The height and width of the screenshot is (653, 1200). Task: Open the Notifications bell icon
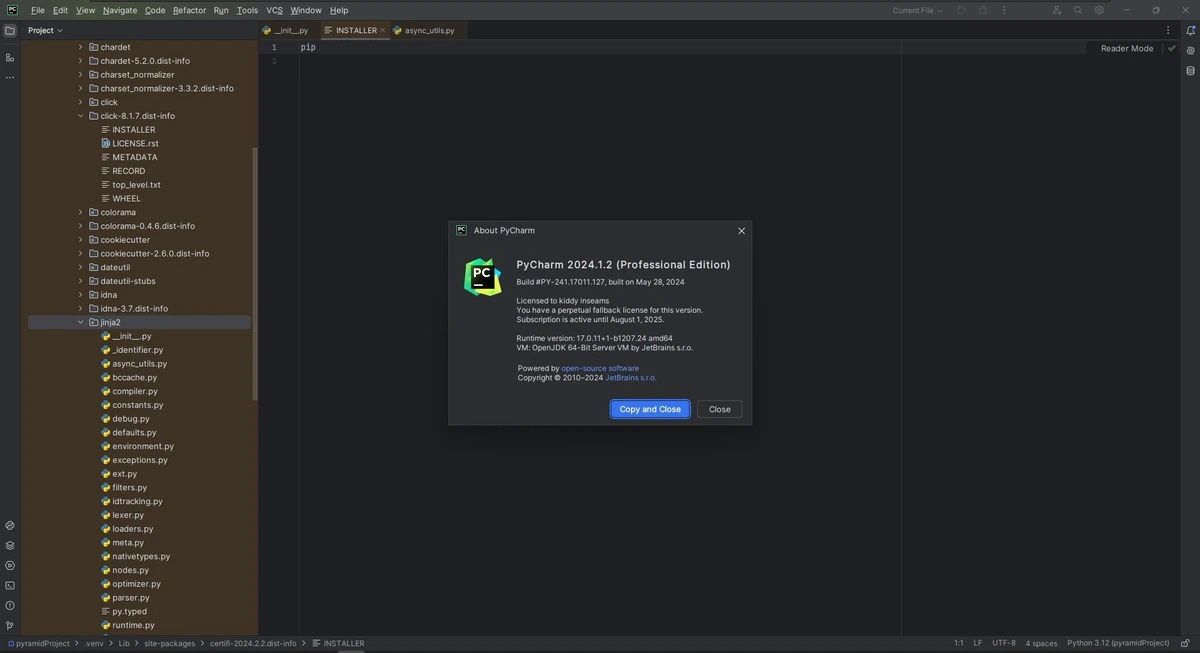click(1190, 30)
